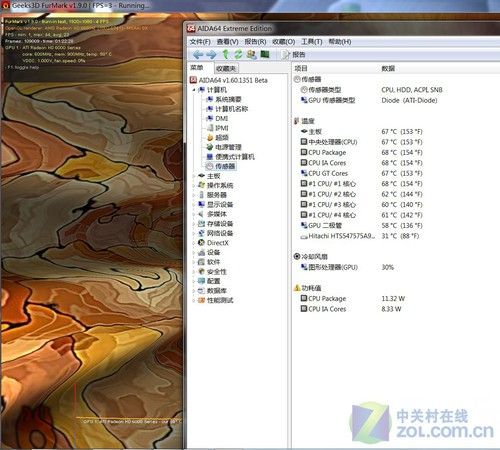Collapse the 计算机 tree node
The image size is (500, 450).
(x=194, y=90)
